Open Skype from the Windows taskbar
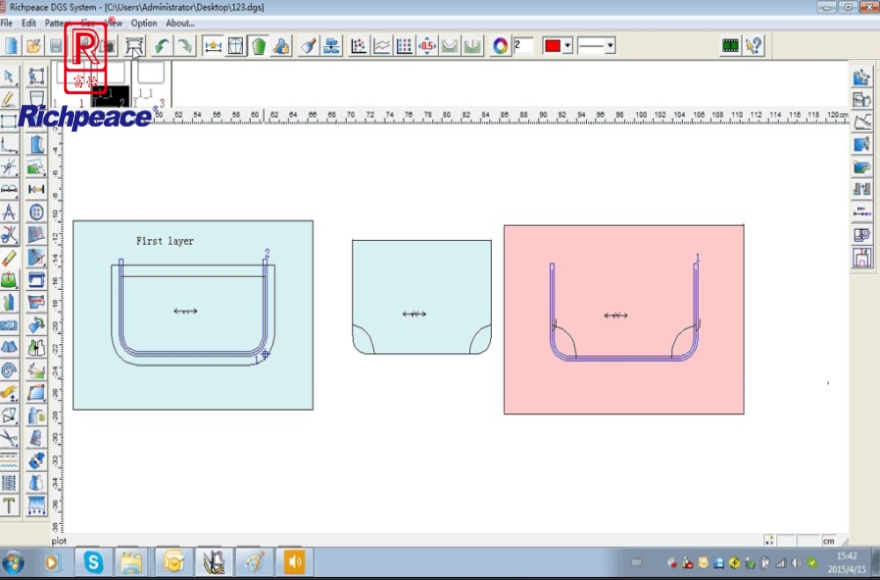 [x=93, y=562]
